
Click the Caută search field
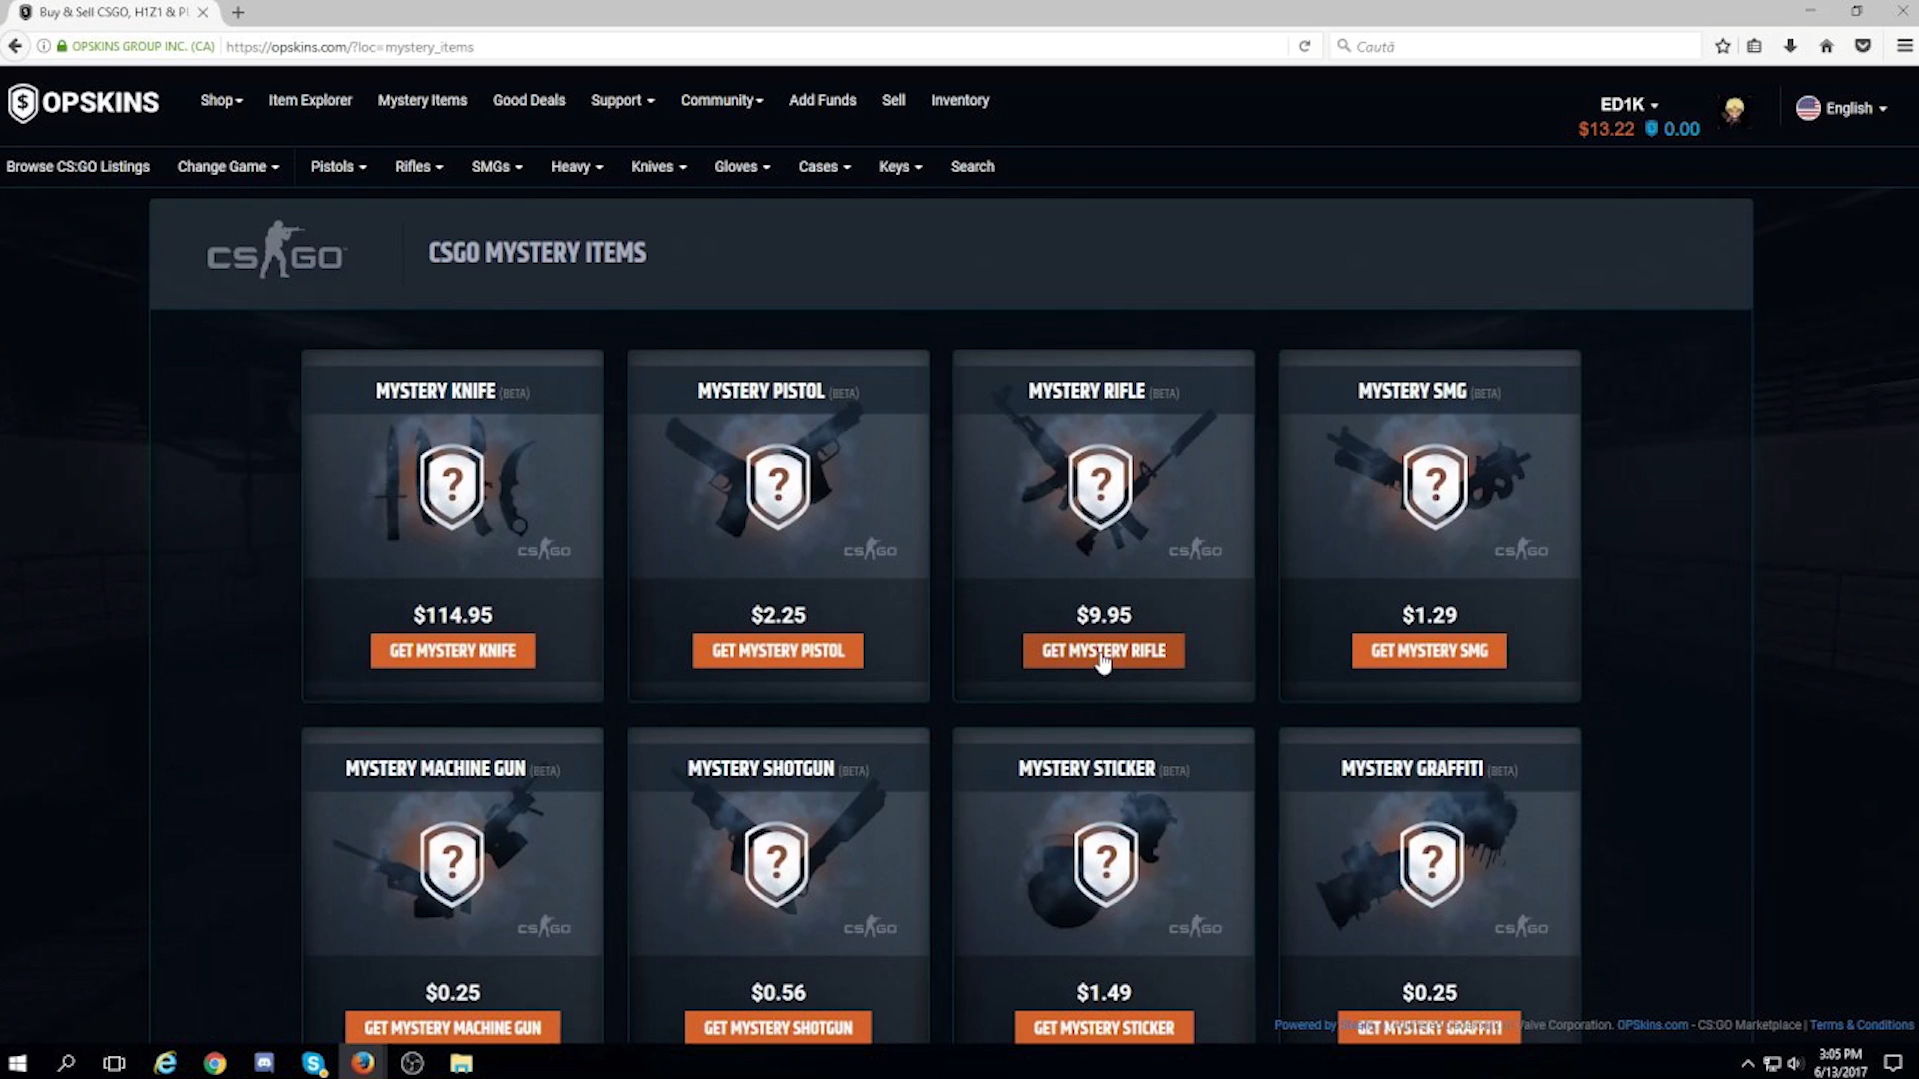[x=1500, y=46]
